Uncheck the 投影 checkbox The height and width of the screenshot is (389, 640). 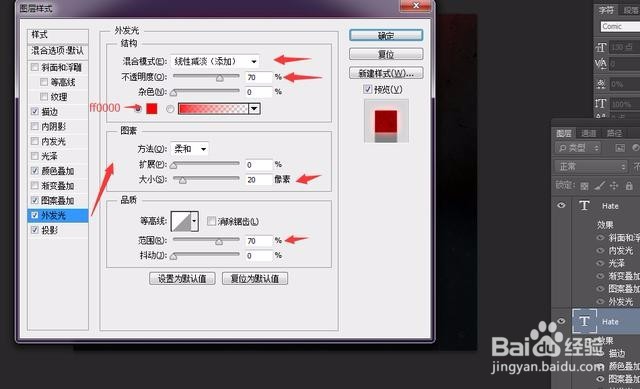(x=35, y=230)
